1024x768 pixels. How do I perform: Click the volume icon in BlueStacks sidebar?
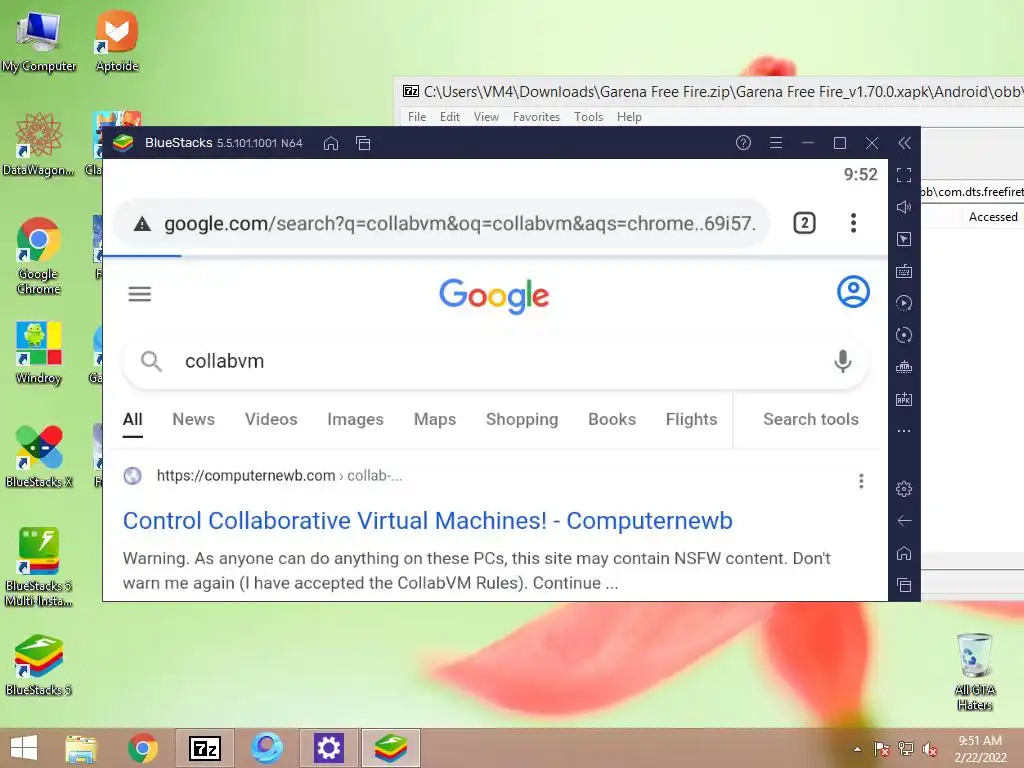click(x=904, y=207)
